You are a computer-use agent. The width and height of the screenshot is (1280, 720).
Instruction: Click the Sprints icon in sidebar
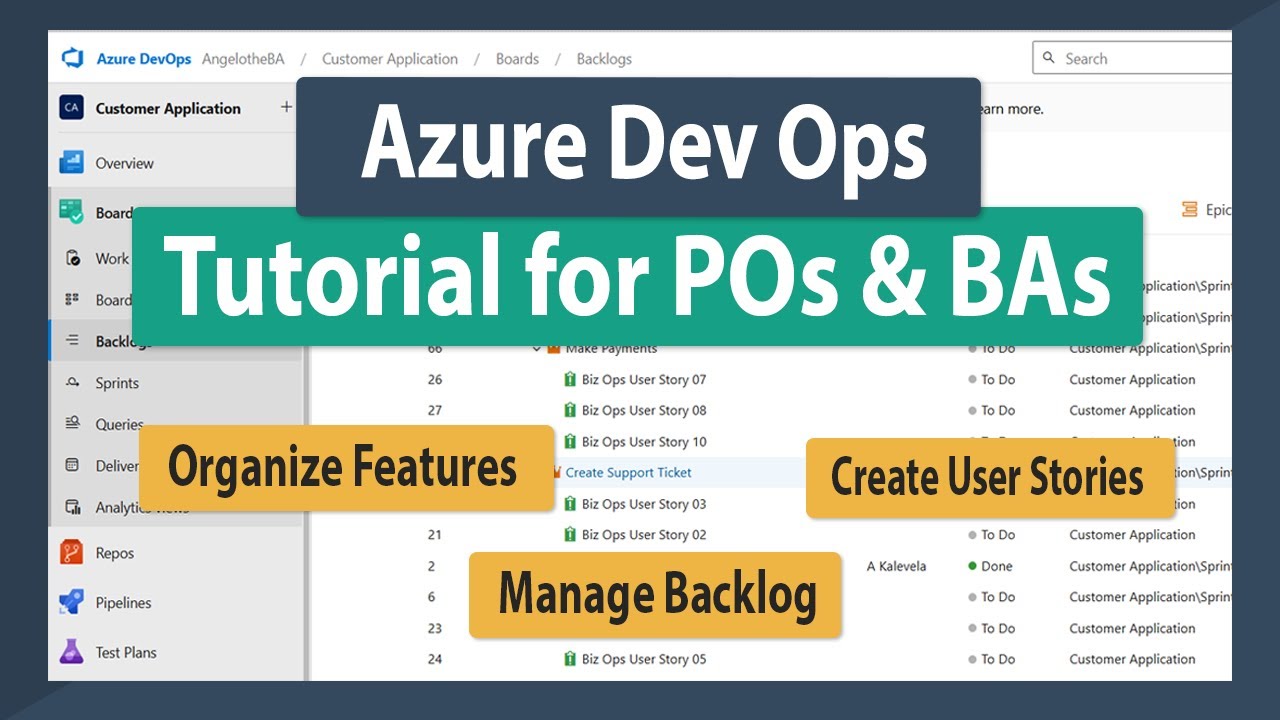click(x=72, y=382)
